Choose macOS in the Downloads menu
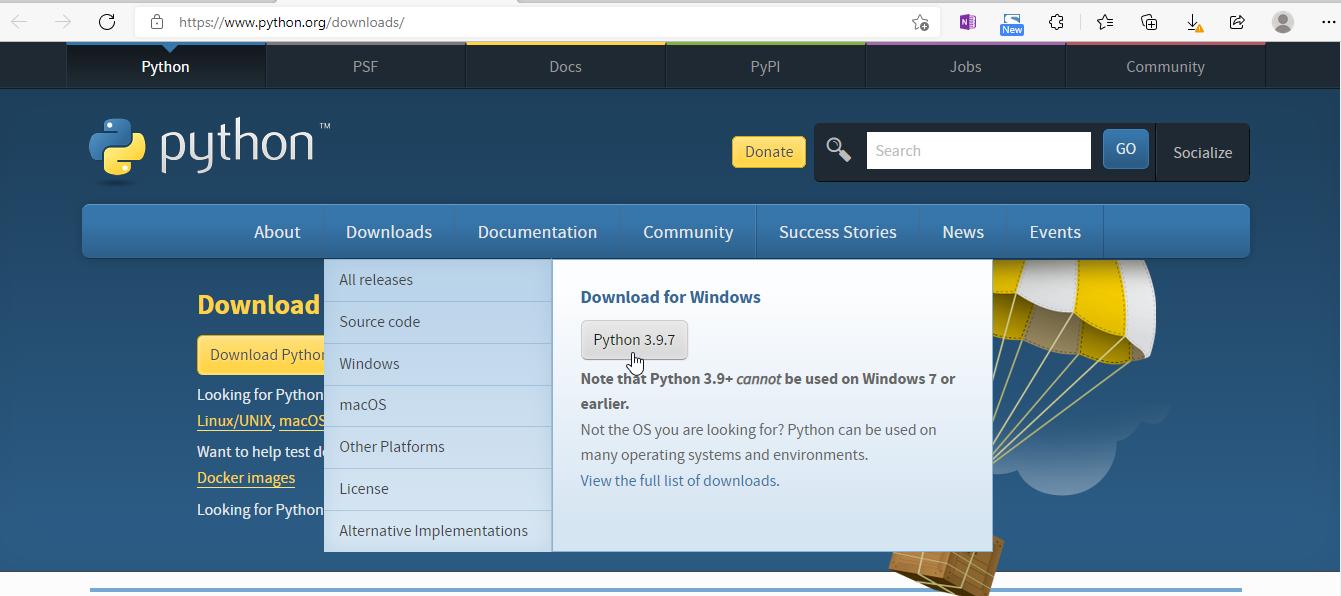Viewport: 1341px width, 596px height. (363, 405)
